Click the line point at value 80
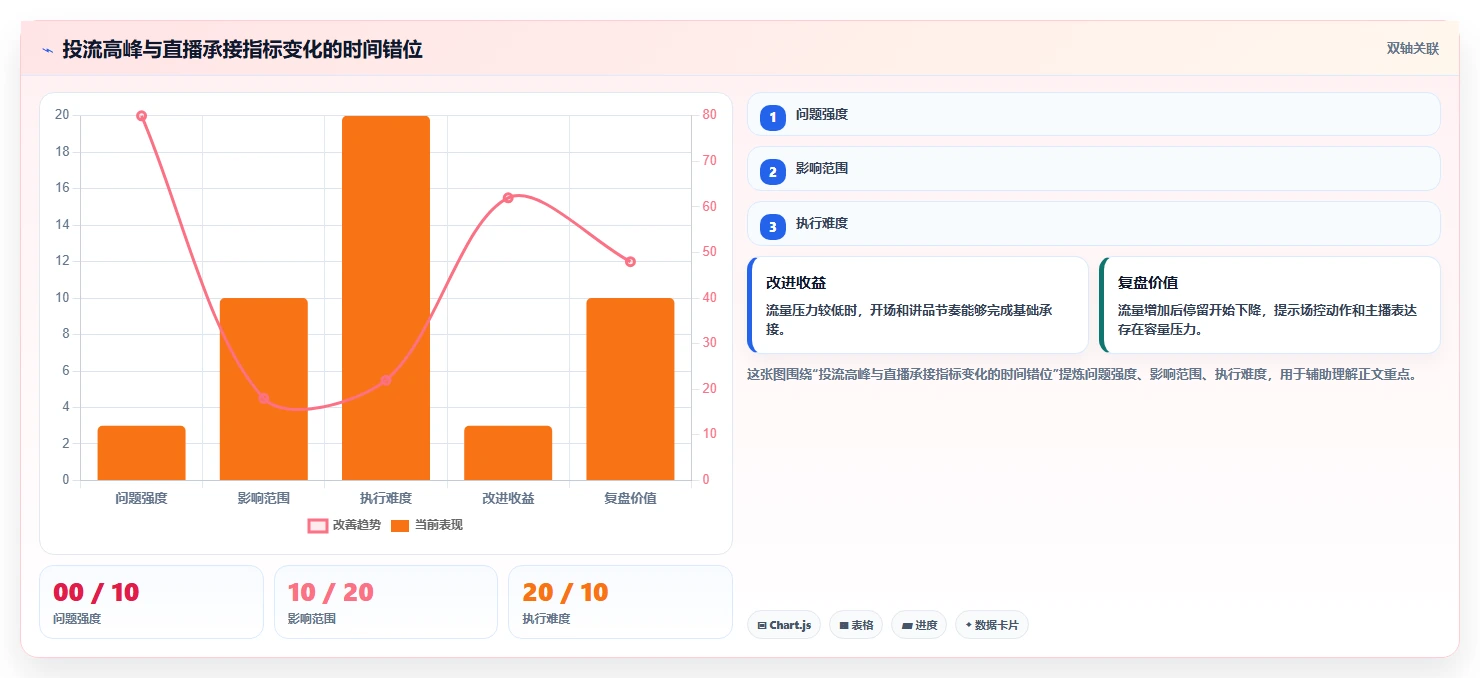Image resolution: width=1480 pixels, height=678 pixels. pyautogui.click(x=141, y=116)
